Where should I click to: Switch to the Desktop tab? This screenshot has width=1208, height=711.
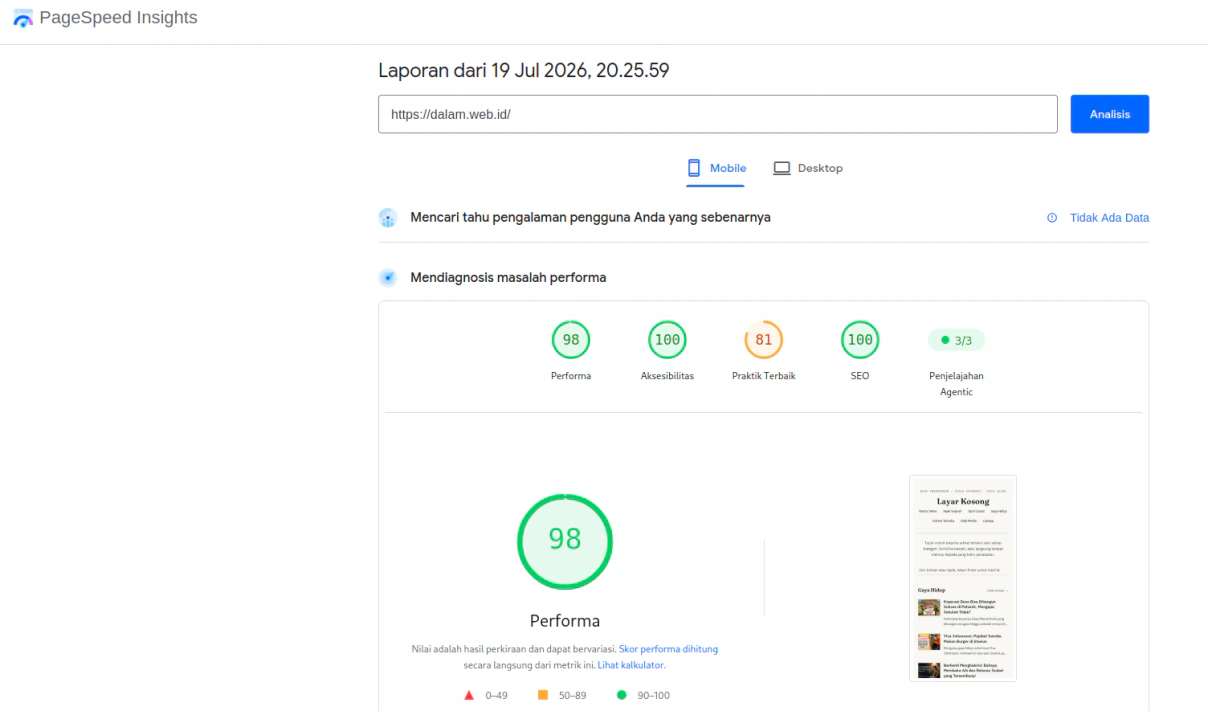coord(808,168)
